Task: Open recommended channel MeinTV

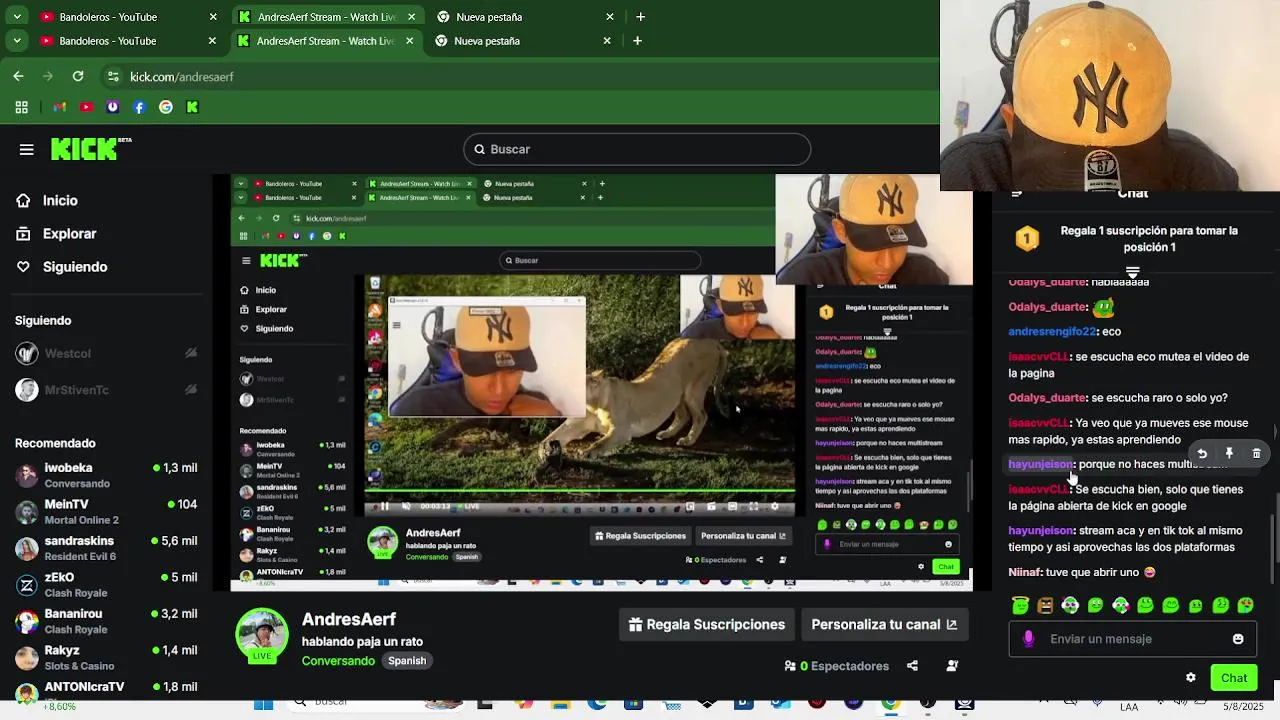Action: pos(105,512)
